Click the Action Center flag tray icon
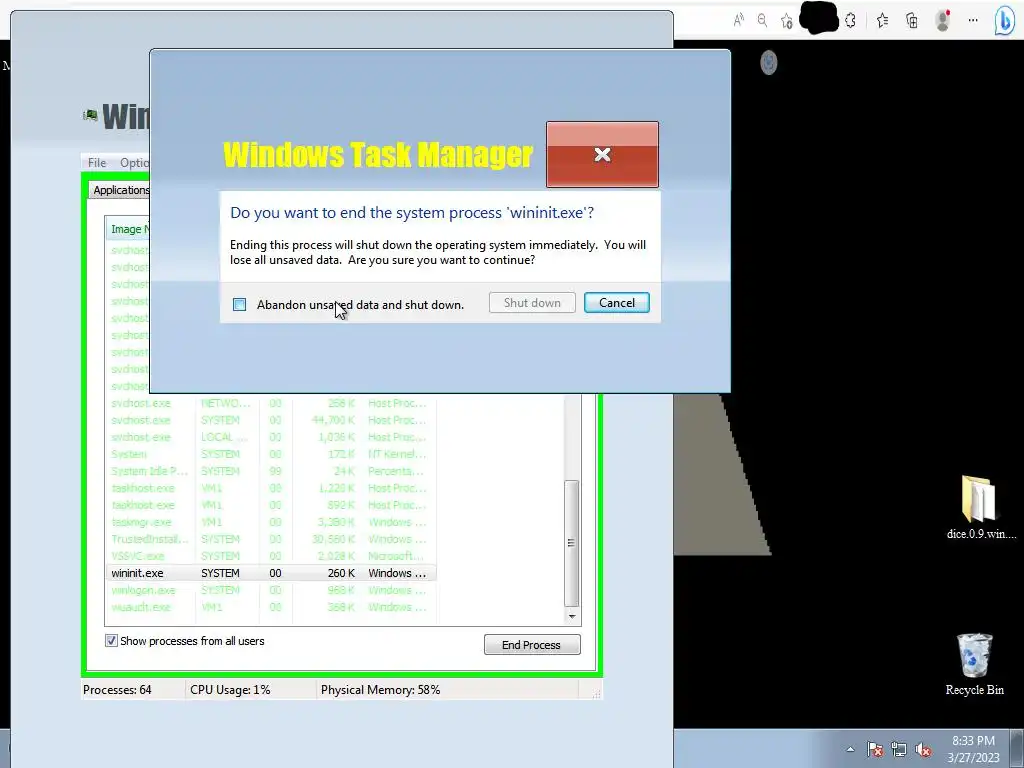The image size is (1024, 768). 875,750
